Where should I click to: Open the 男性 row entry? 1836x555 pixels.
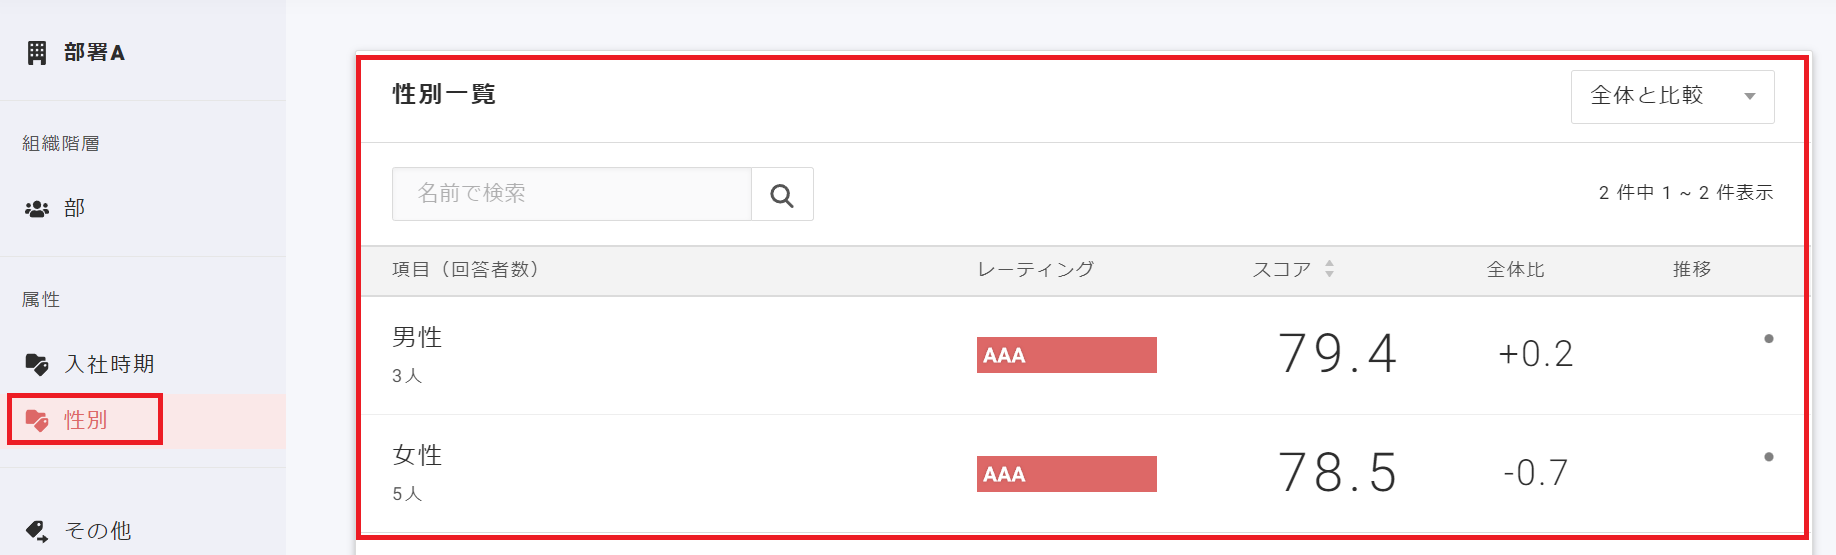click(417, 338)
